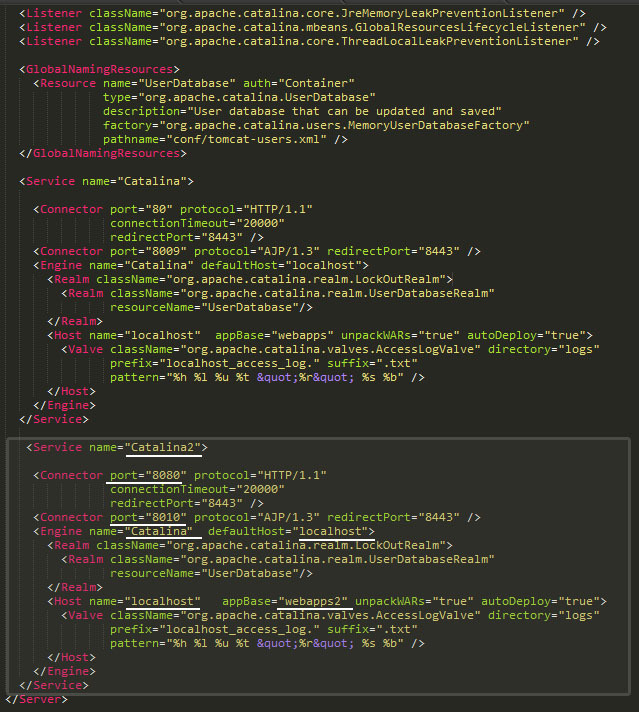Click Service name="Catalina" opening tag
The width and height of the screenshot is (639, 712).
(x=106, y=181)
